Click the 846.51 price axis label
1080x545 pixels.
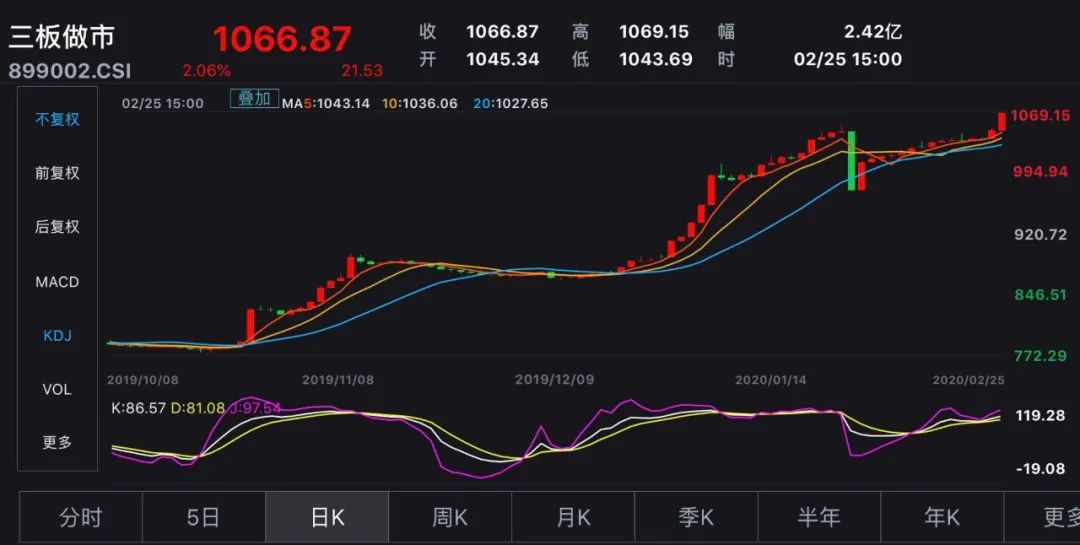point(1040,295)
